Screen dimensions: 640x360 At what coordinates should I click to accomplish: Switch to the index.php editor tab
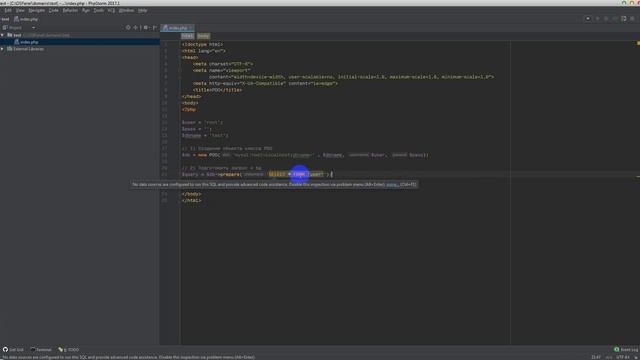click(x=176, y=28)
